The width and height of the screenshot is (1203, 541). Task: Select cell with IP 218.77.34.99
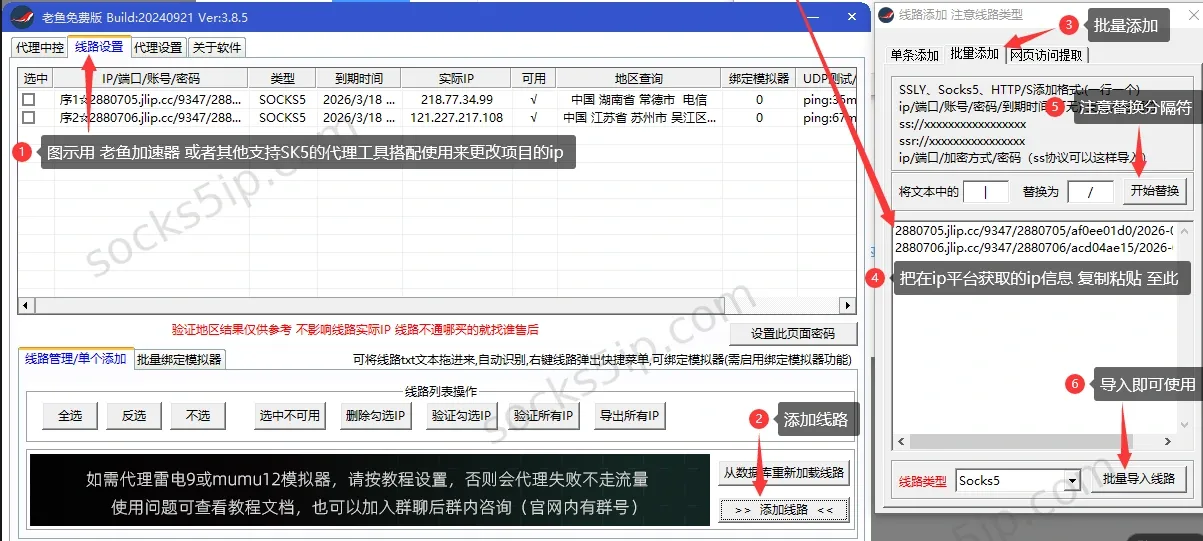click(456, 100)
